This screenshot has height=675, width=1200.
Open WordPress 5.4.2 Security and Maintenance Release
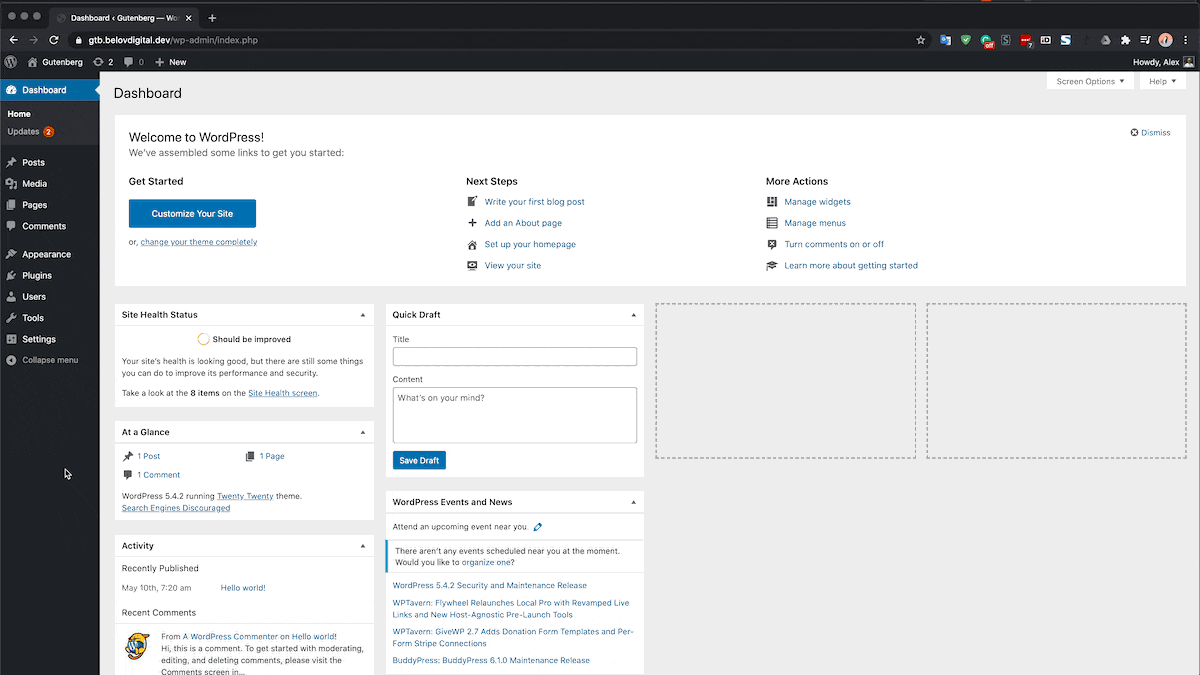(490, 586)
